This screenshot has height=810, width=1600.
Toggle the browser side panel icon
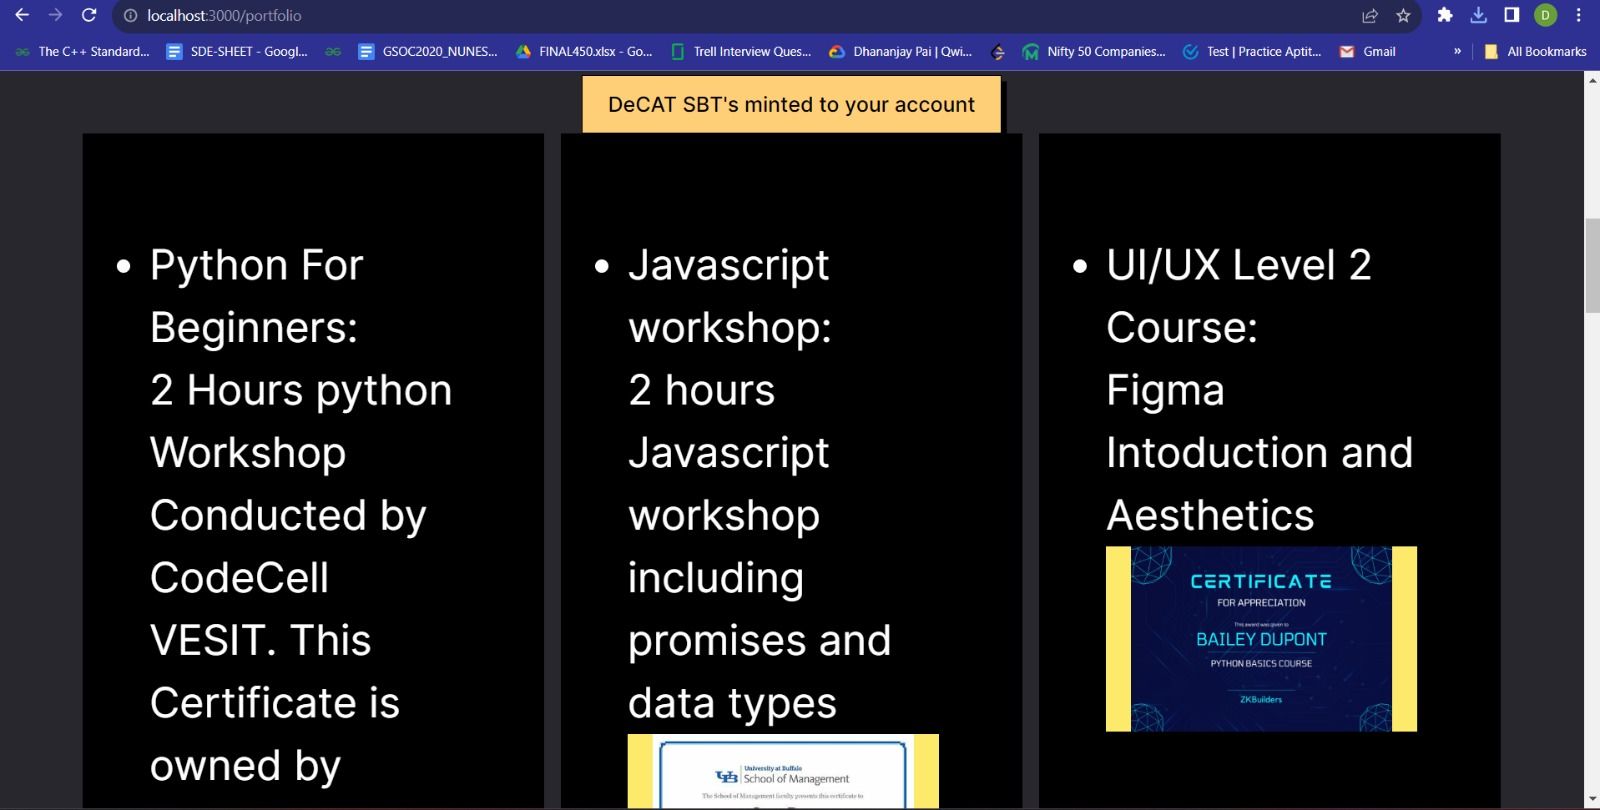coord(1512,15)
